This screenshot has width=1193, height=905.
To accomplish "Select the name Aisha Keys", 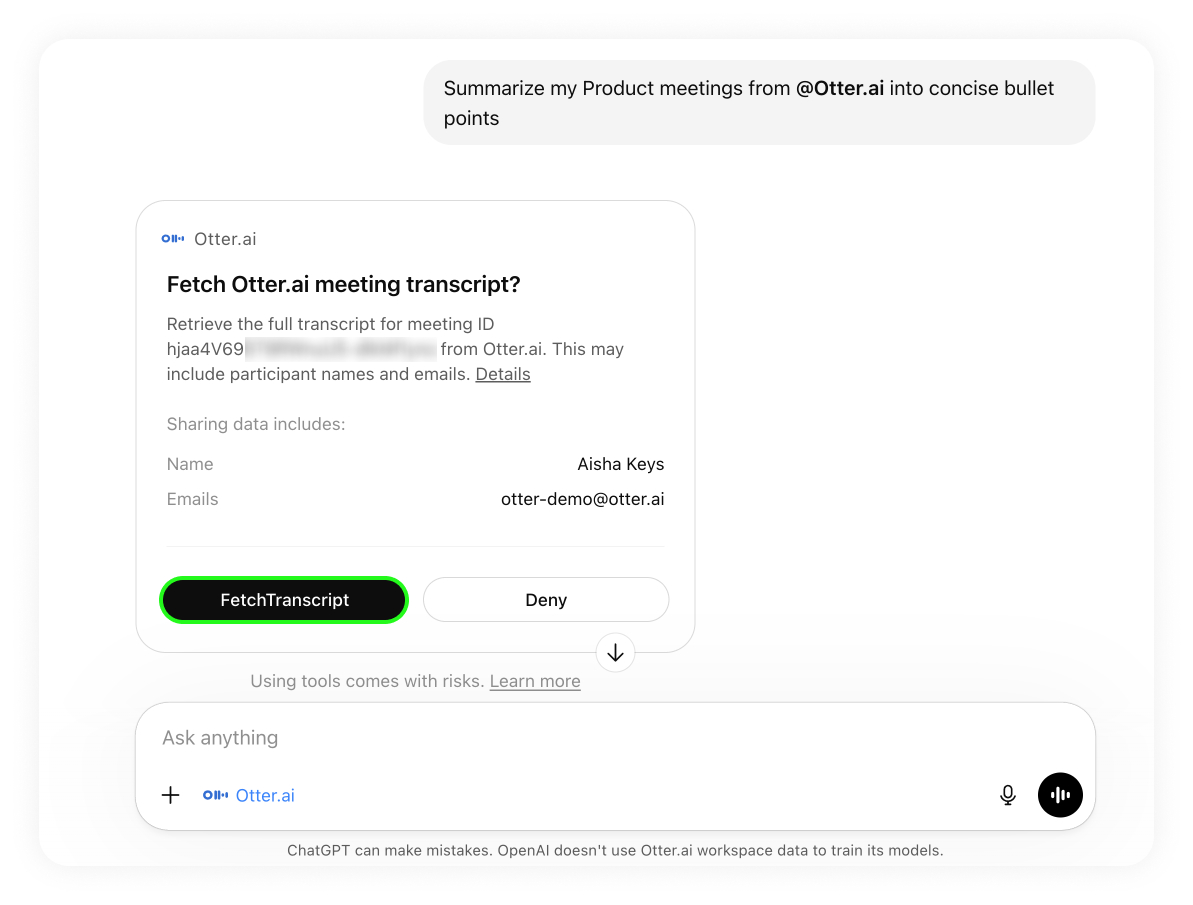I will tap(620, 464).
